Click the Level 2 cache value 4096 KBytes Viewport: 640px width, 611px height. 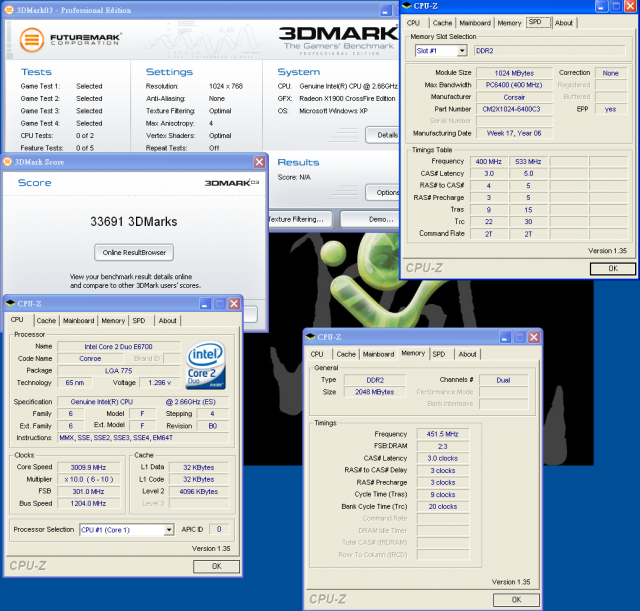199,491
